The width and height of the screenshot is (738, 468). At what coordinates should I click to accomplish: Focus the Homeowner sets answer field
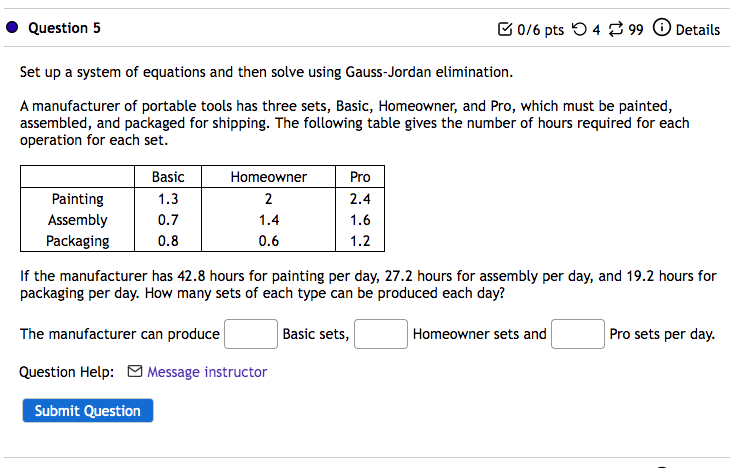click(x=381, y=334)
